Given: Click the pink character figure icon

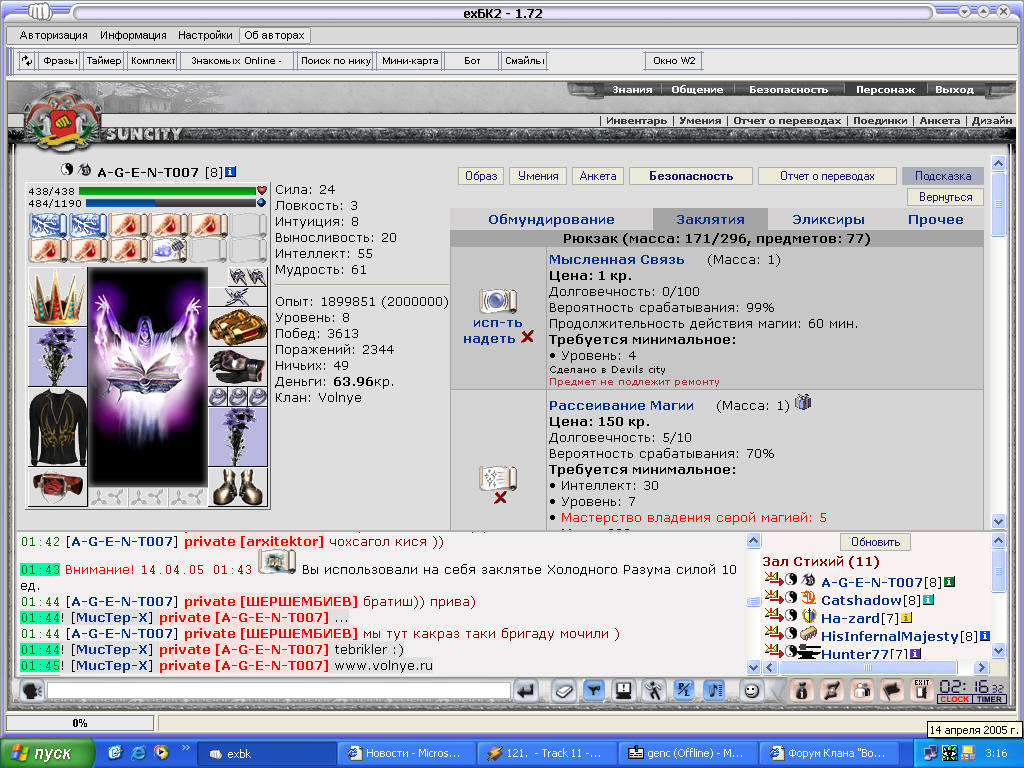Looking at the screenshot, I should point(802,690).
